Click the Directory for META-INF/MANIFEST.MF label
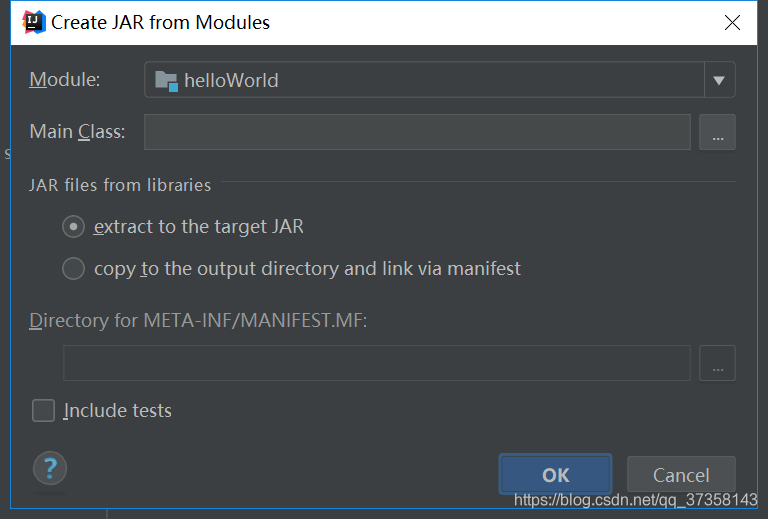The width and height of the screenshot is (768, 519). (198, 321)
